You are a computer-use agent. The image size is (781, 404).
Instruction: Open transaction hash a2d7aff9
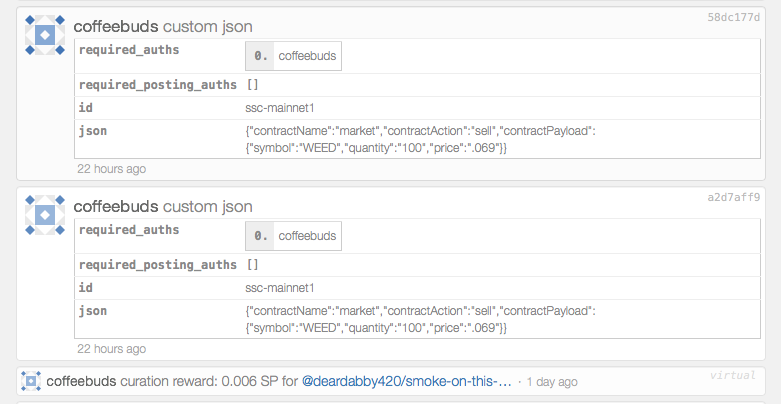pos(734,197)
